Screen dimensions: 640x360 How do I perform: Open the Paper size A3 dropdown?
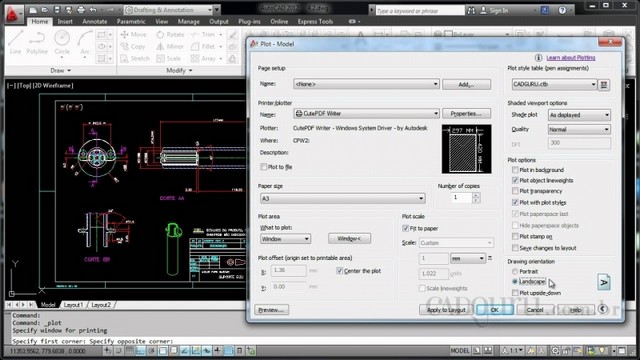(x=342, y=198)
